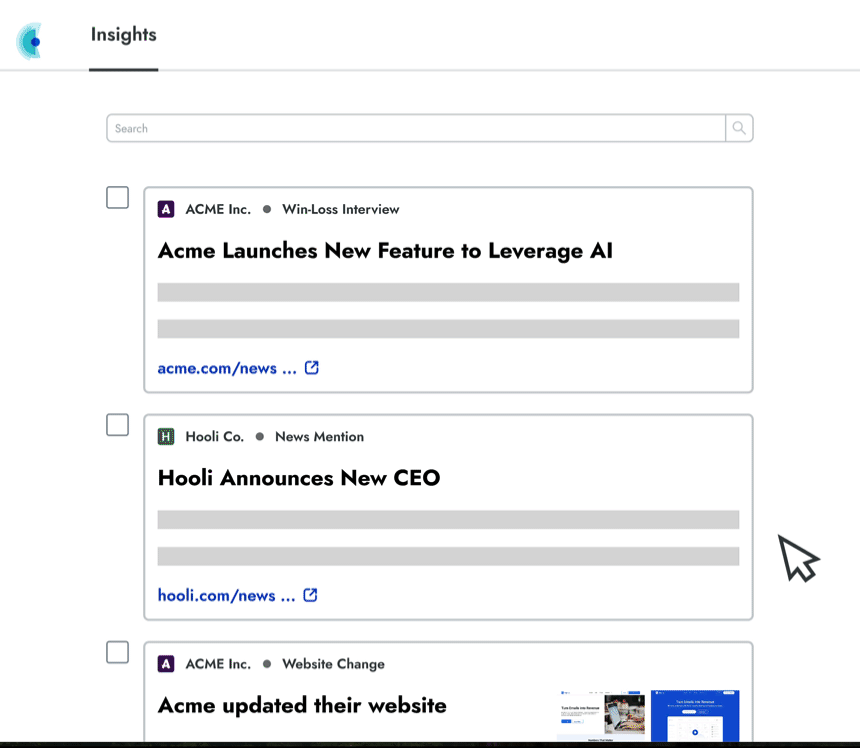Viewport: 860px width, 748px height.
Task: Open the Hooli Announces New CEO headline
Action: pos(299,478)
